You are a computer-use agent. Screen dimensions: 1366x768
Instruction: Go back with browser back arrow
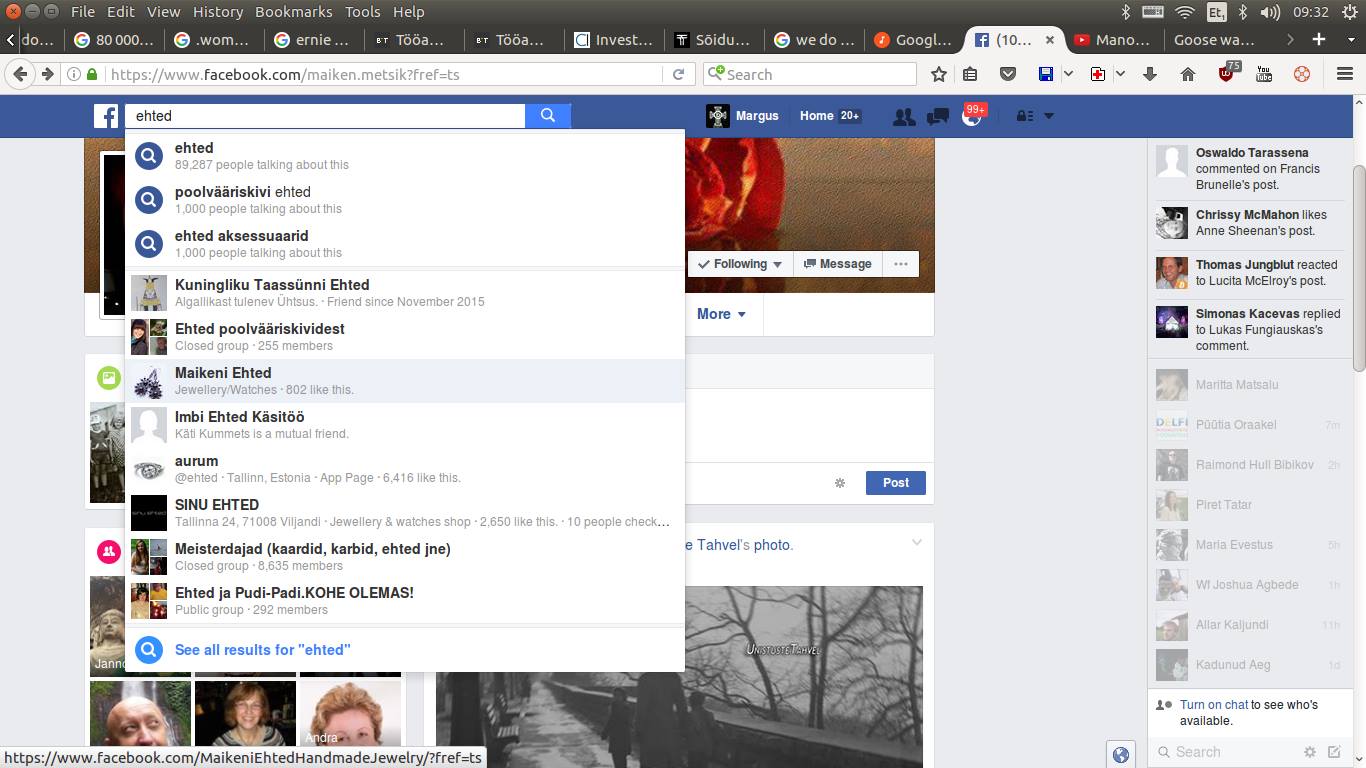coord(19,74)
